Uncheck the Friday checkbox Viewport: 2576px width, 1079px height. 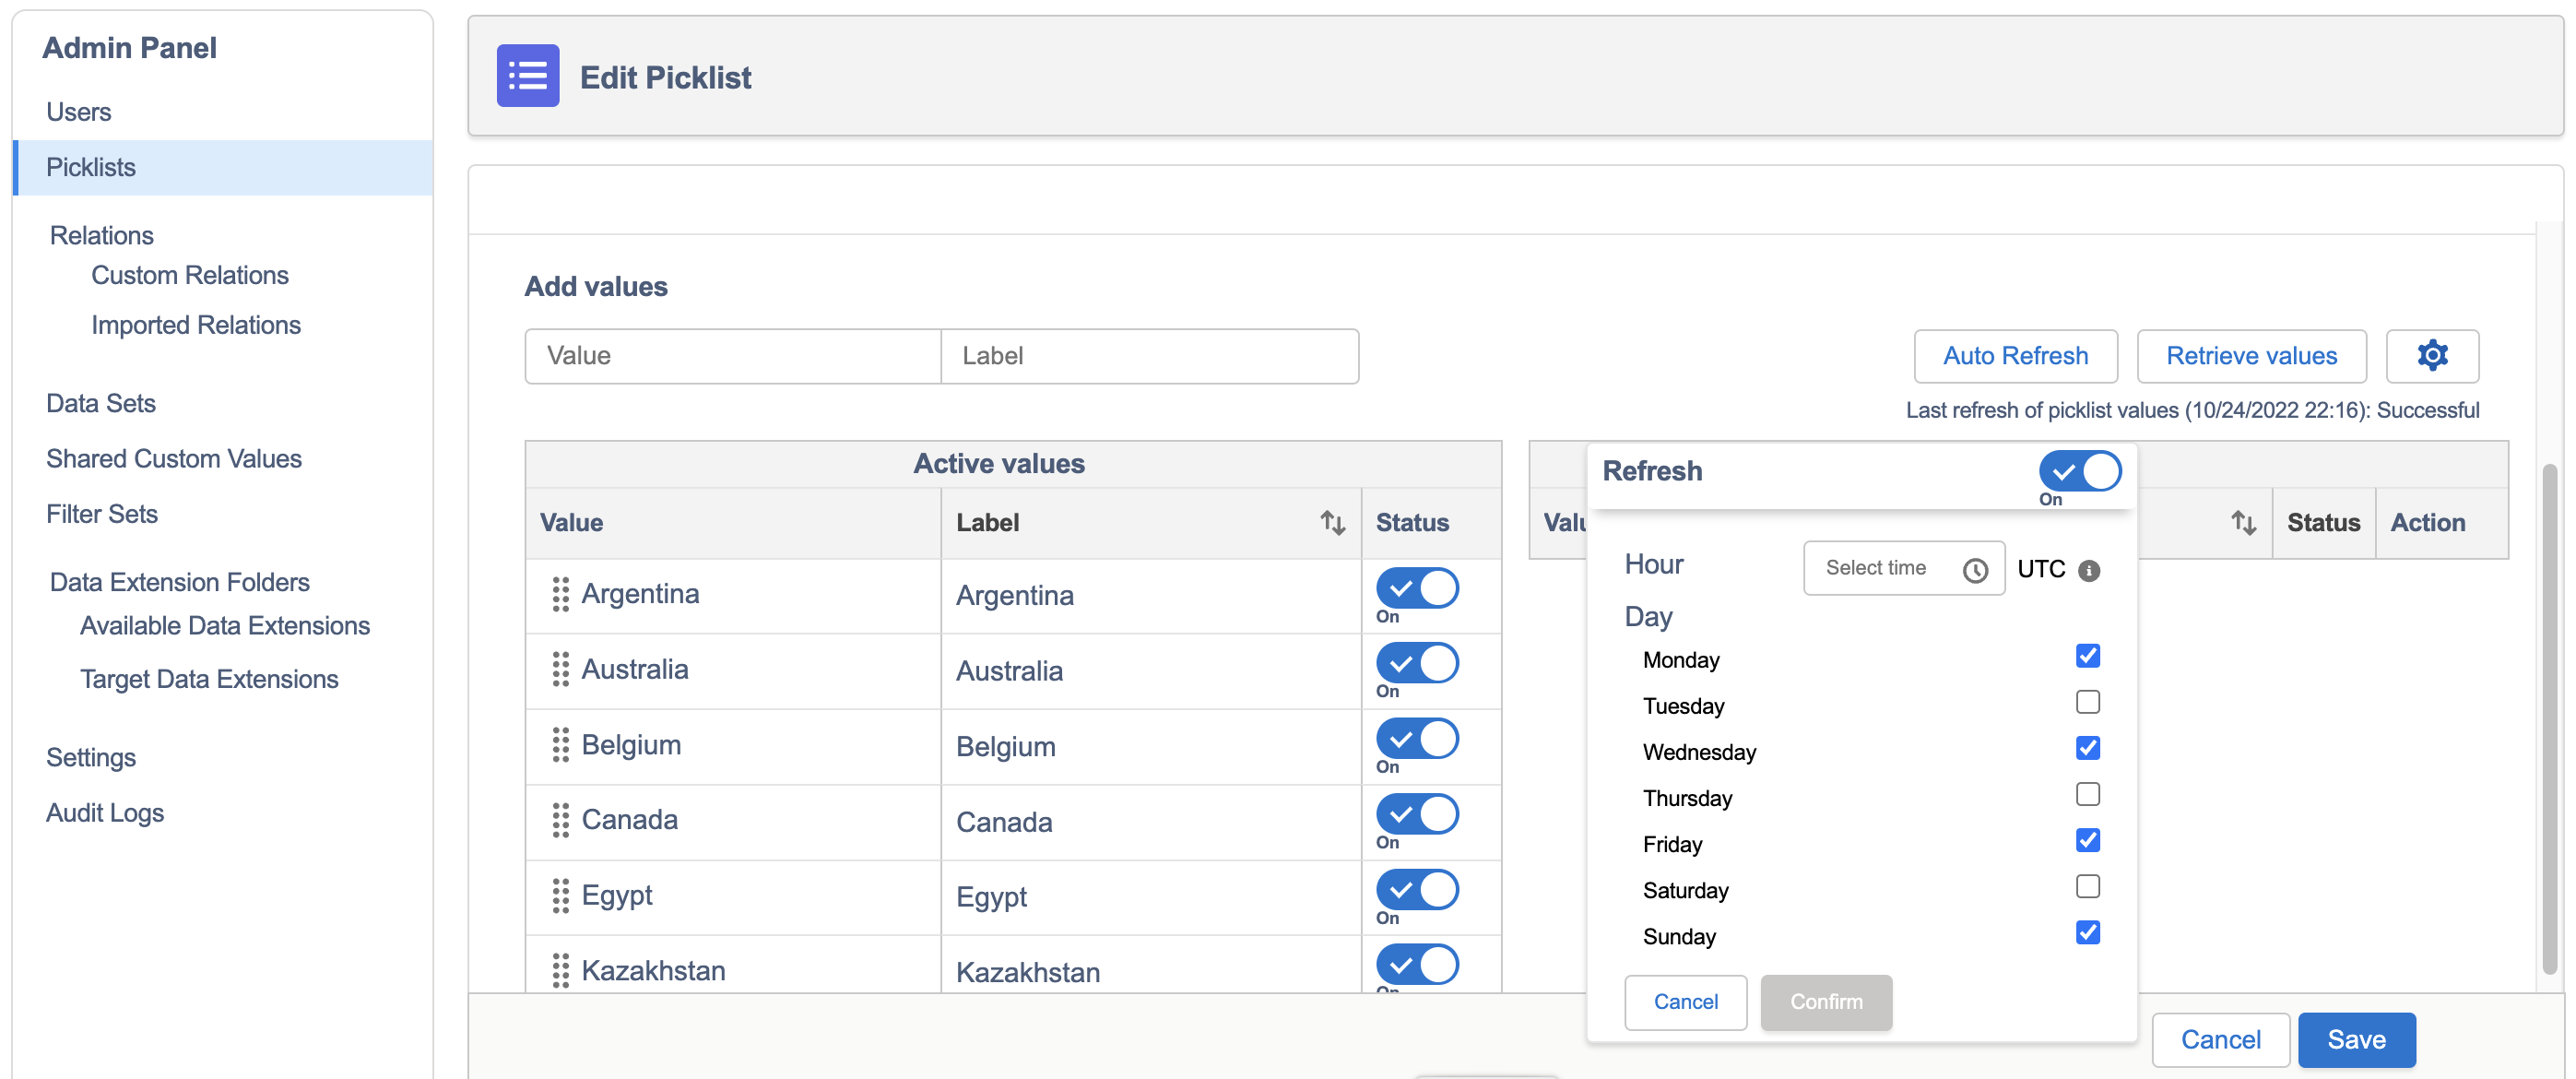point(2087,840)
